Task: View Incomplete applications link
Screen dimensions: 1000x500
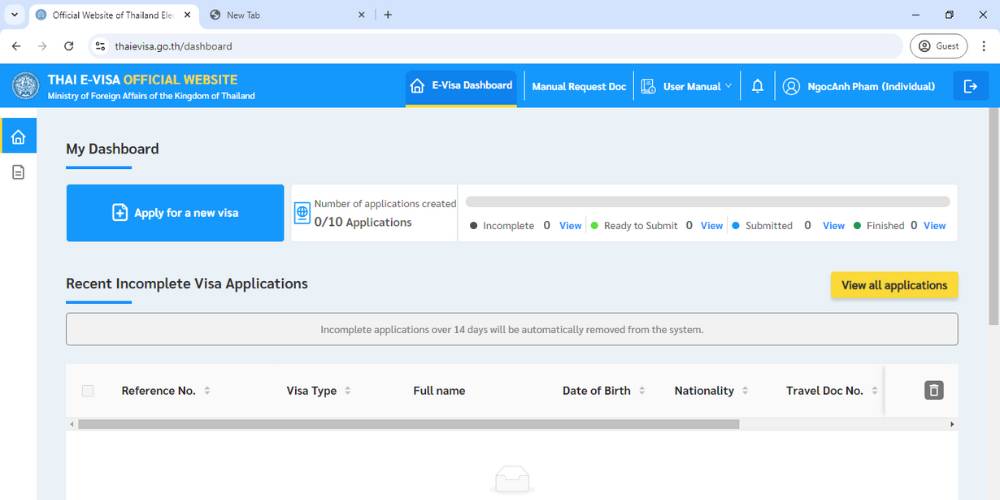Action: (570, 226)
